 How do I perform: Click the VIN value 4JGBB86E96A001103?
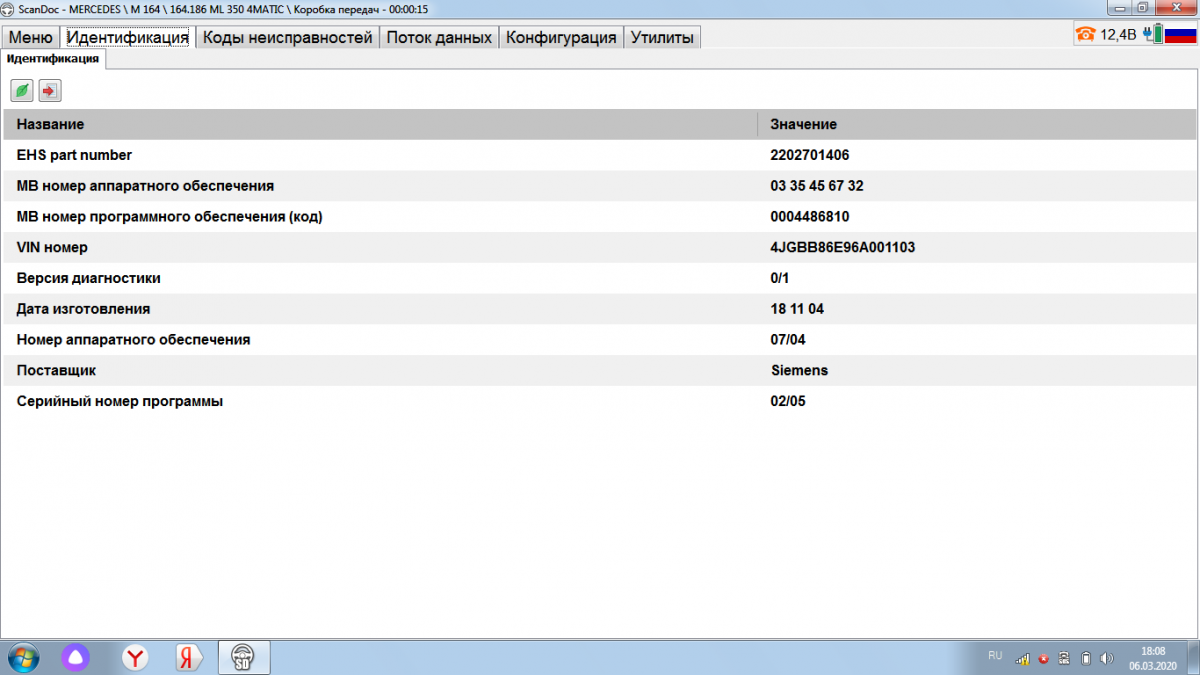point(843,247)
